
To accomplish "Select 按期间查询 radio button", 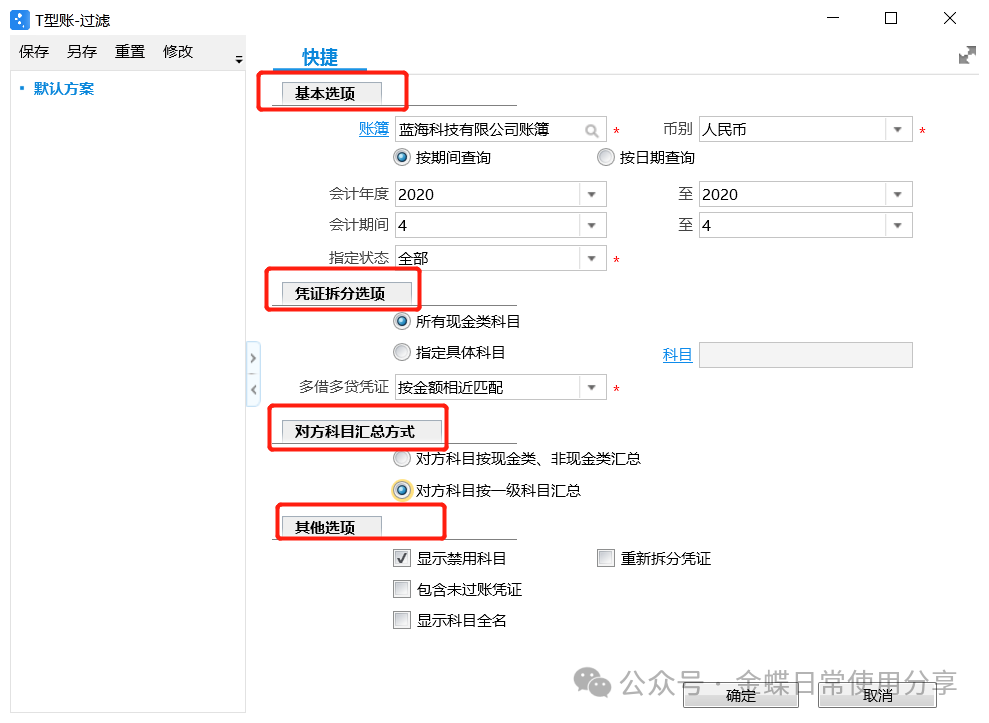I will 403,157.
